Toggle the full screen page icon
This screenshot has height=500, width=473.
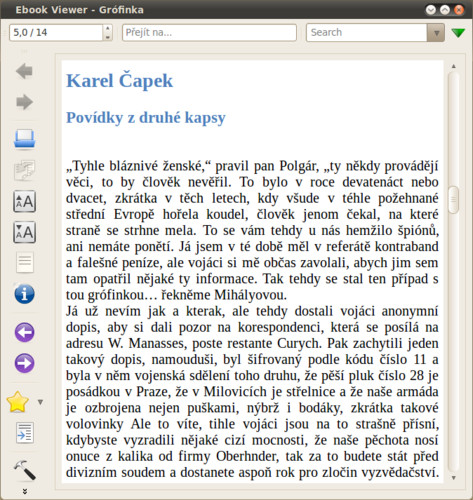25,262
